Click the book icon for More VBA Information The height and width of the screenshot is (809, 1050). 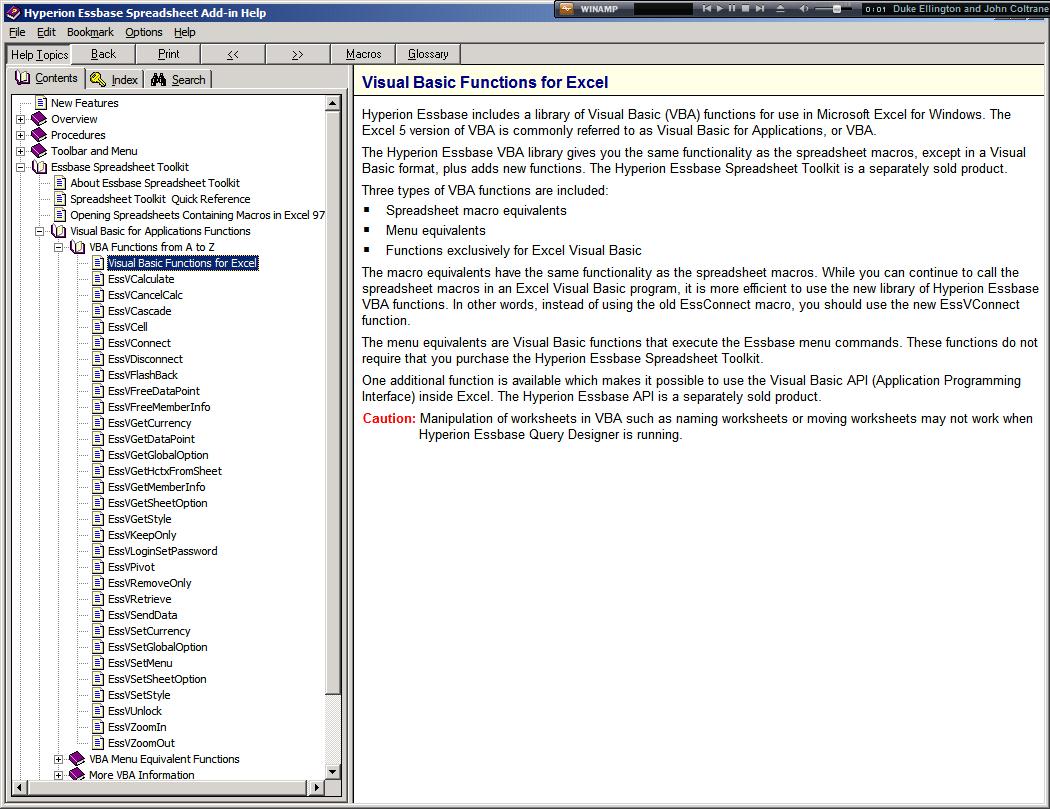[77, 775]
